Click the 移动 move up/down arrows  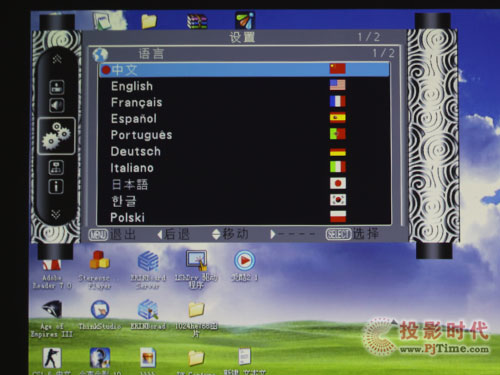pyautogui.click(x=231, y=234)
